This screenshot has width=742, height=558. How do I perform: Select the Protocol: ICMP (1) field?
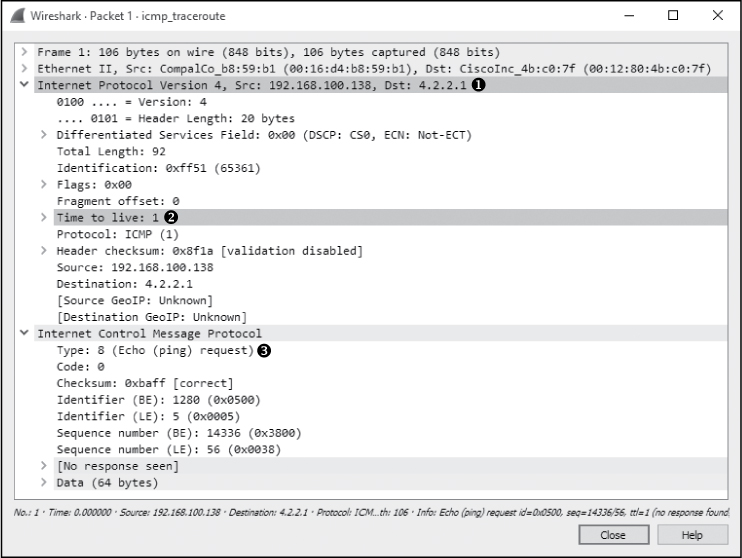click(390, 234)
